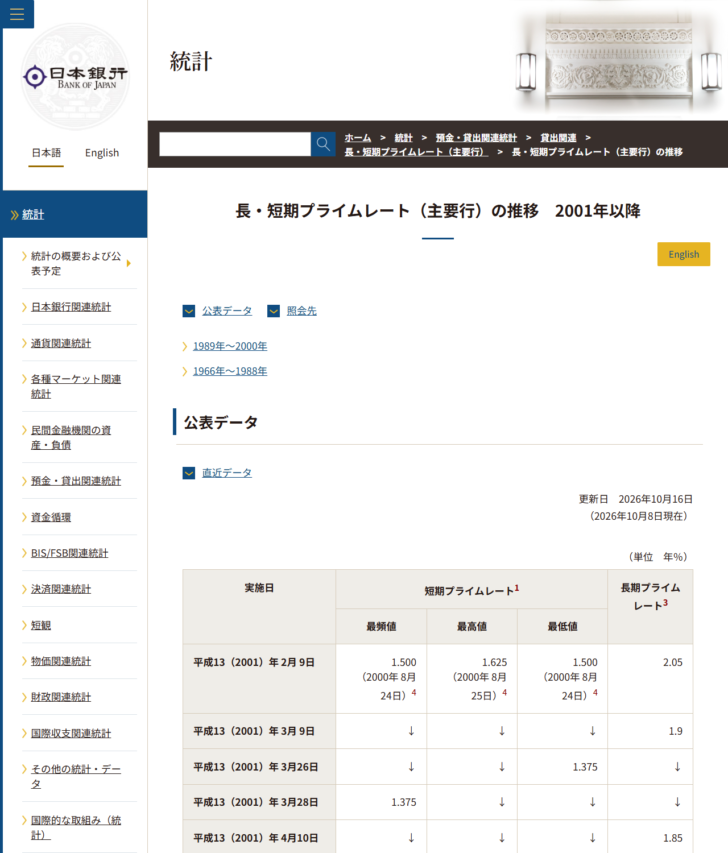This screenshot has height=853, width=728.
Task: Click footnote 3 on 長期プライムレート header
Action: pos(665,603)
